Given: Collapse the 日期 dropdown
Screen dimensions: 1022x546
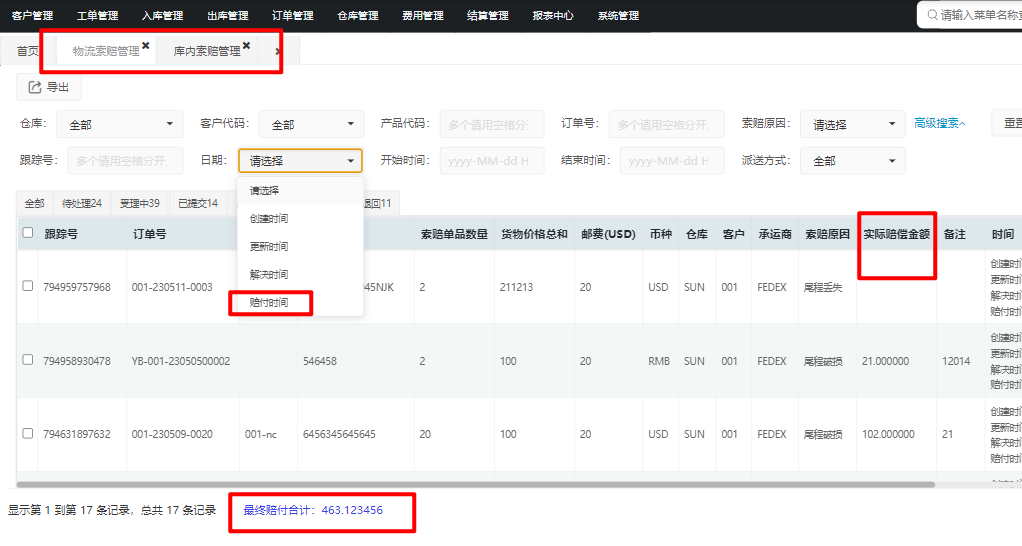Looking at the screenshot, I should pyautogui.click(x=300, y=160).
